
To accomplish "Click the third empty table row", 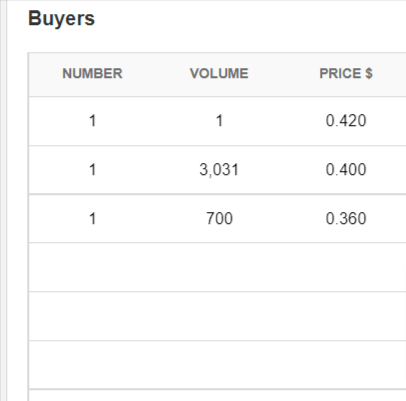I will [217, 365].
